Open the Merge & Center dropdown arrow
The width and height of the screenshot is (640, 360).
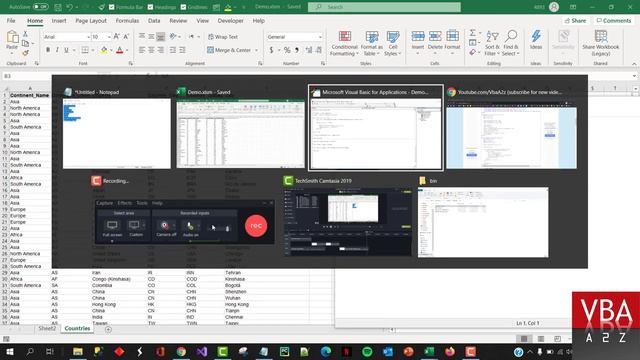tap(256, 50)
